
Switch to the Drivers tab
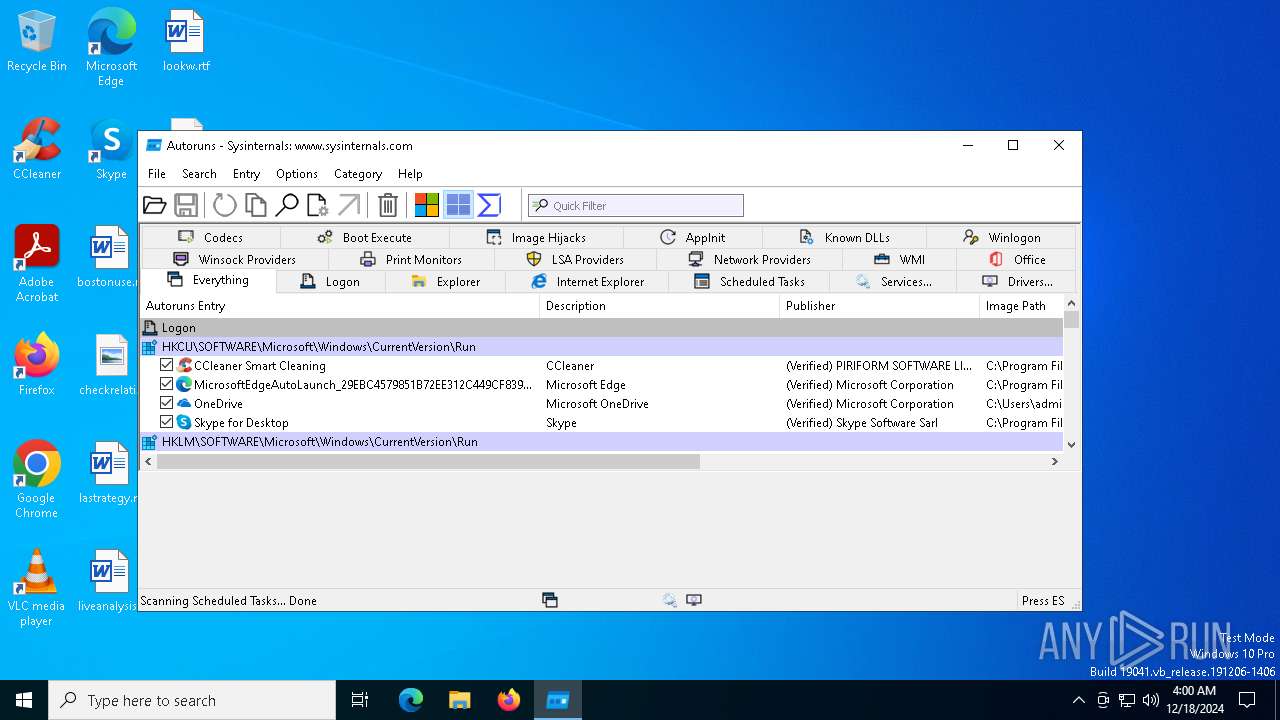[x=1017, y=282]
